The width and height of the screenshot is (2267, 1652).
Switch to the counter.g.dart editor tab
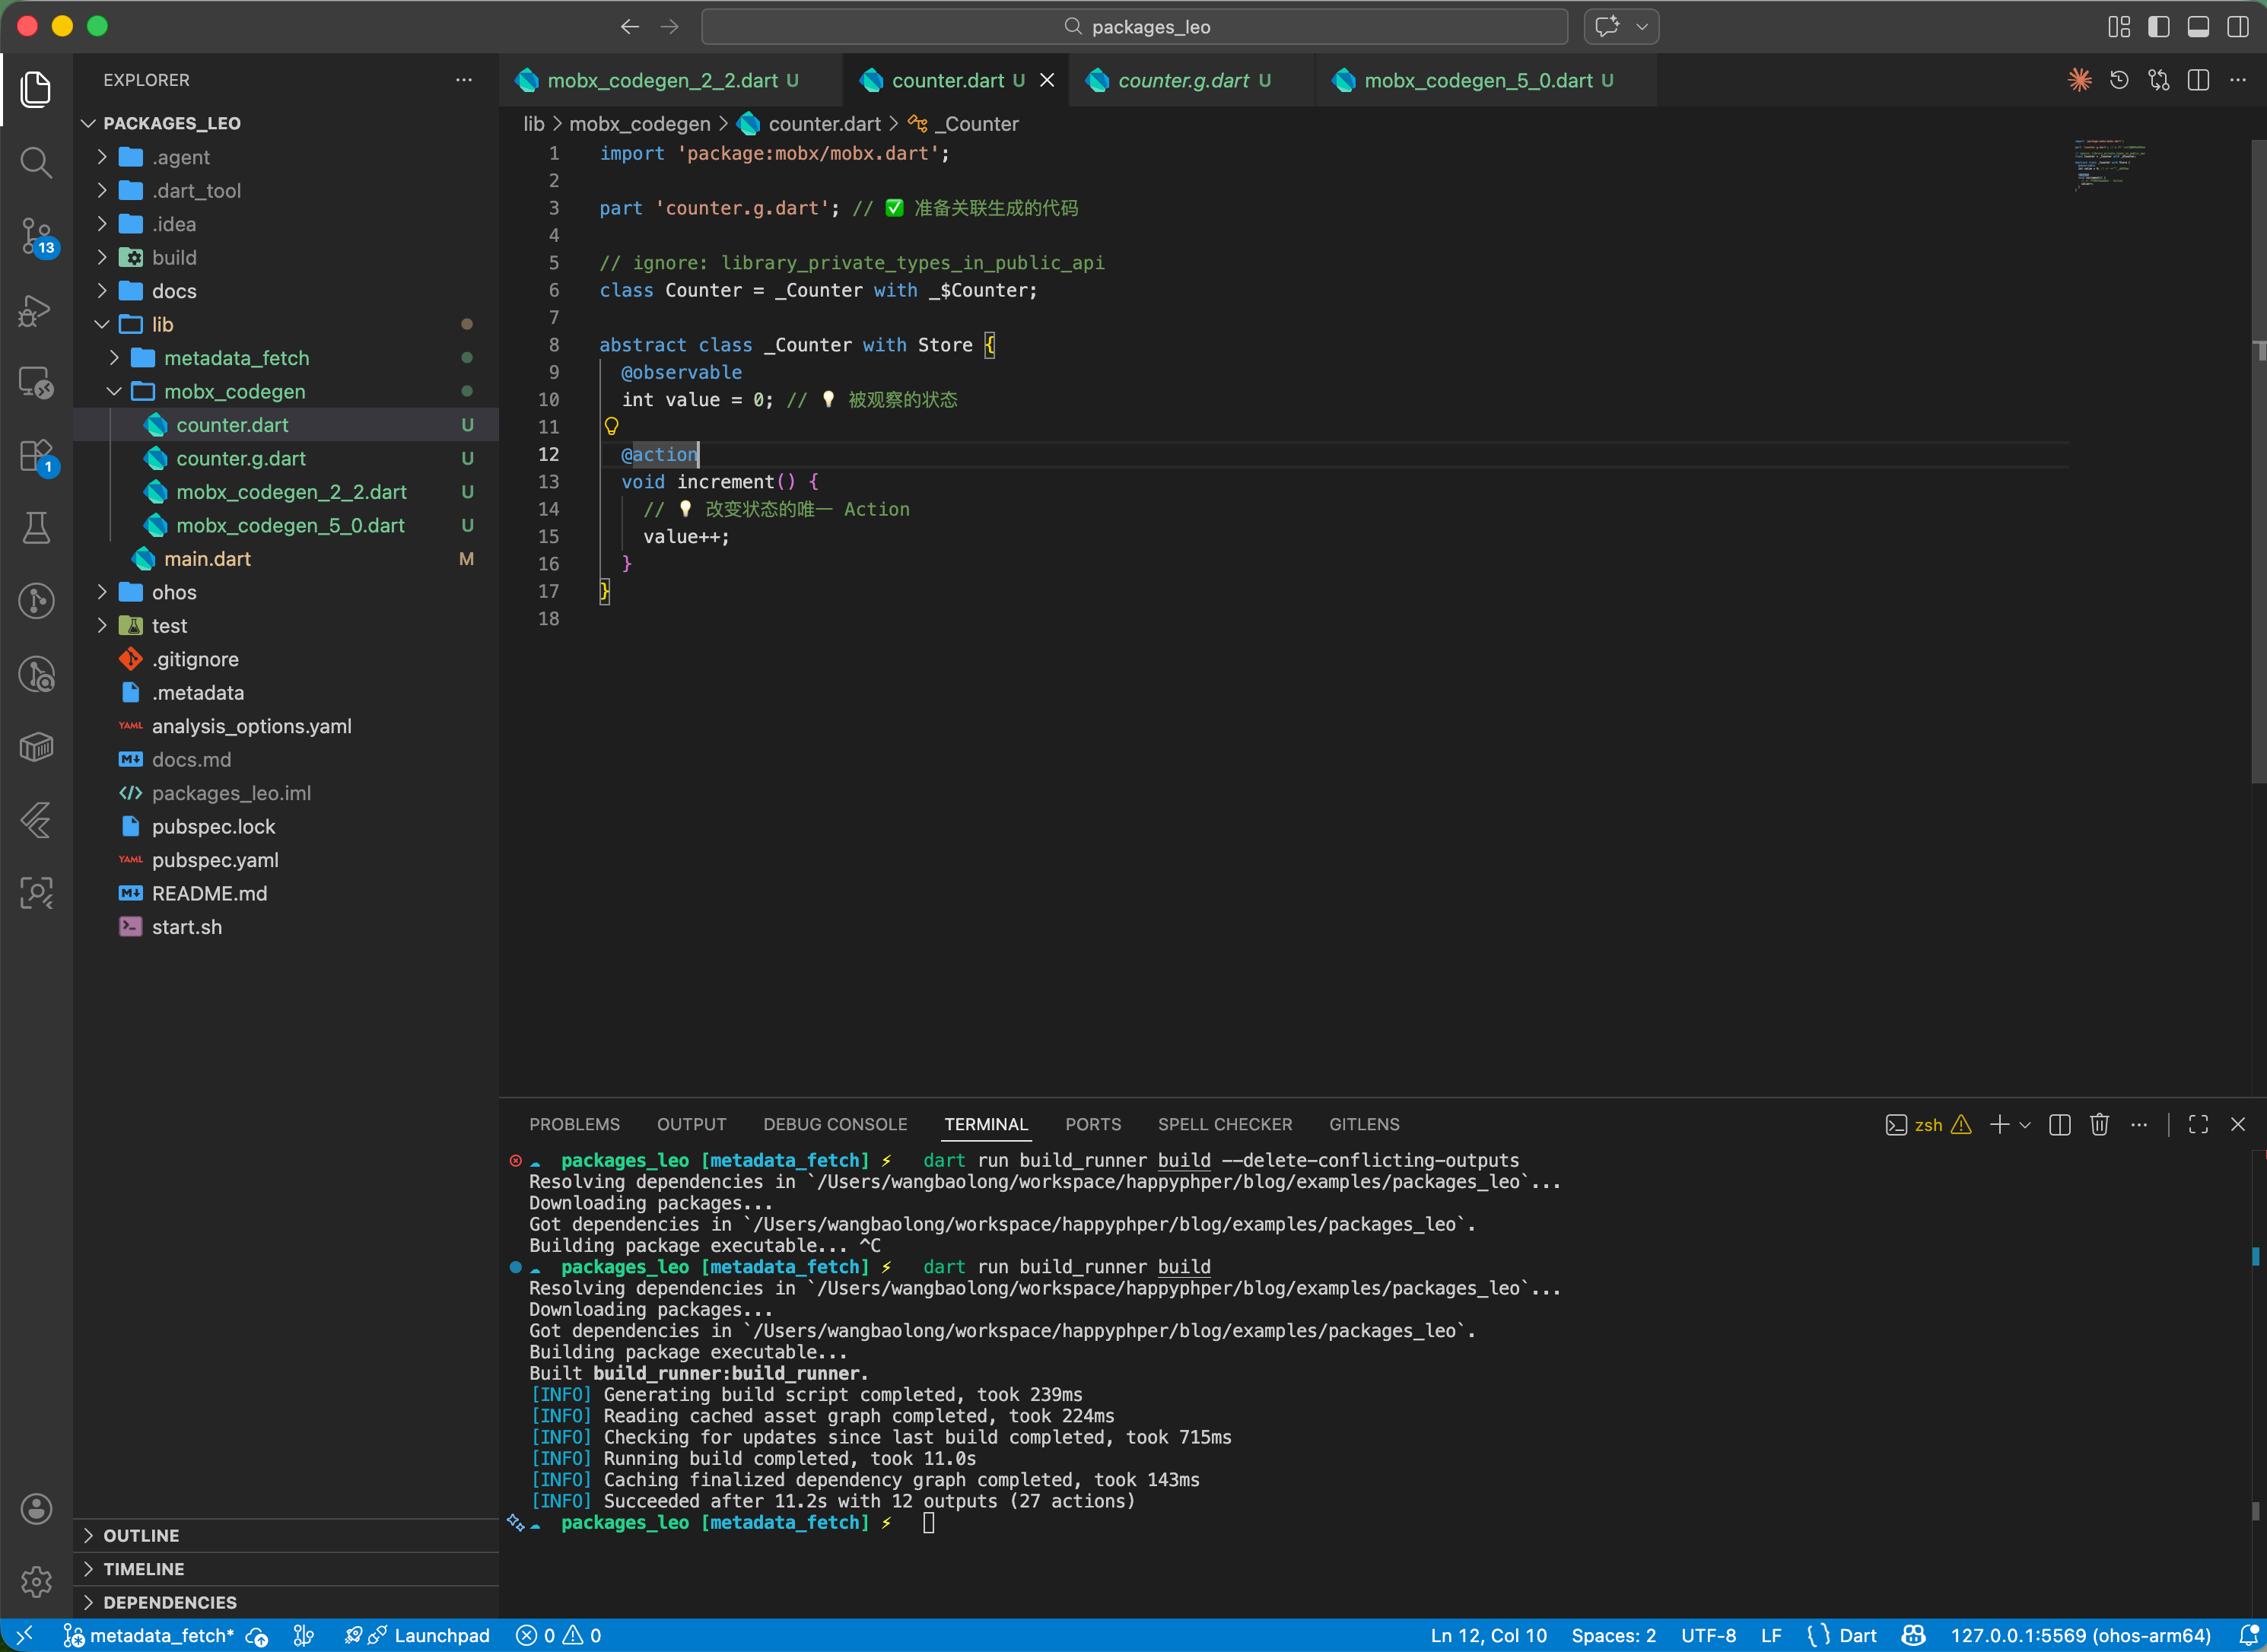(x=1182, y=80)
